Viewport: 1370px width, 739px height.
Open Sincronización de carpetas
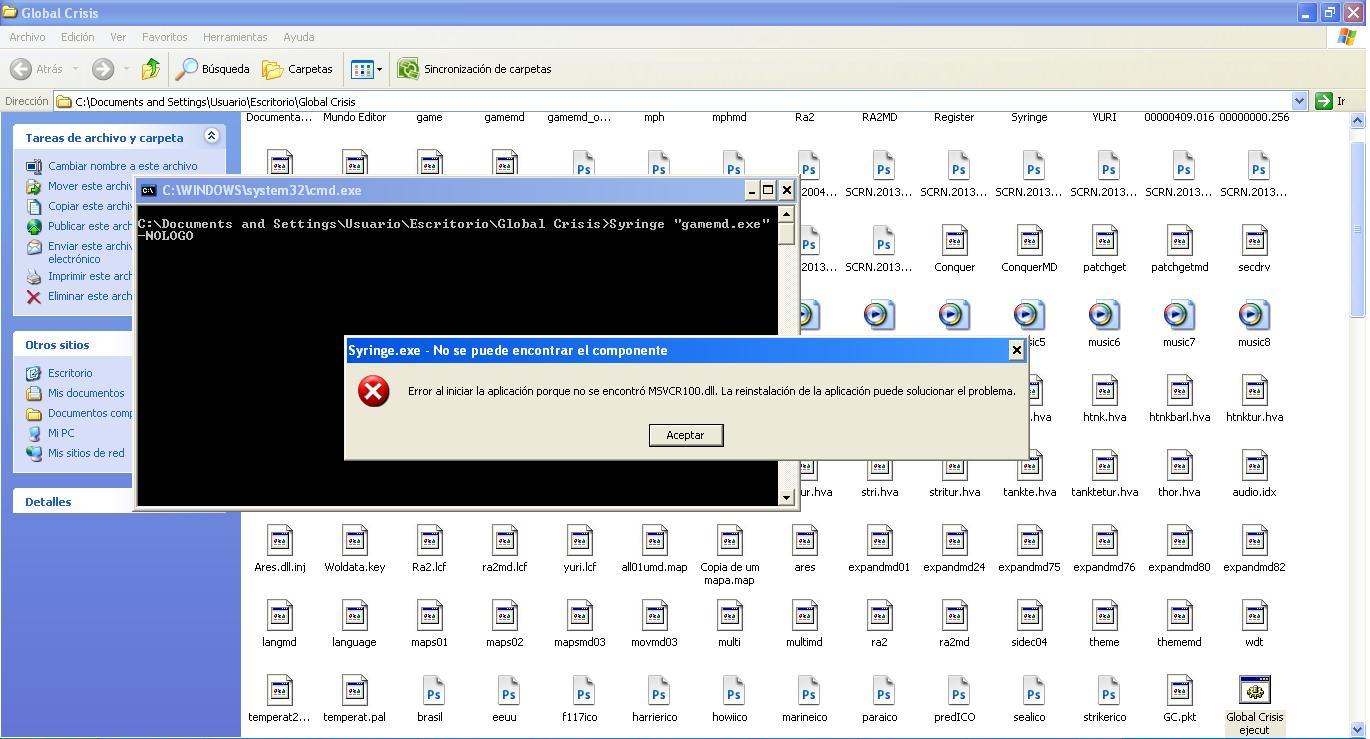coord(475,69)
